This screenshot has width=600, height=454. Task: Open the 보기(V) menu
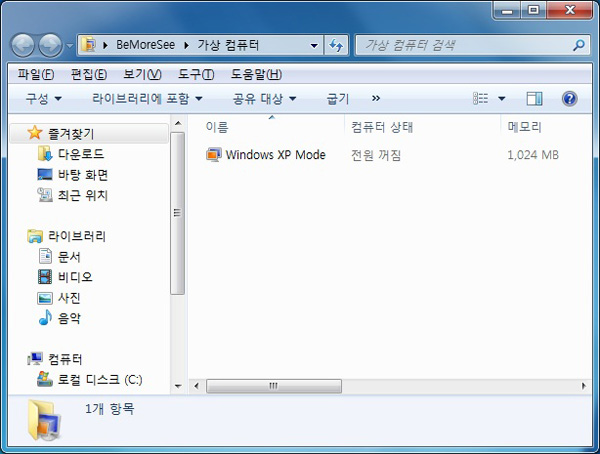(142, 74)
